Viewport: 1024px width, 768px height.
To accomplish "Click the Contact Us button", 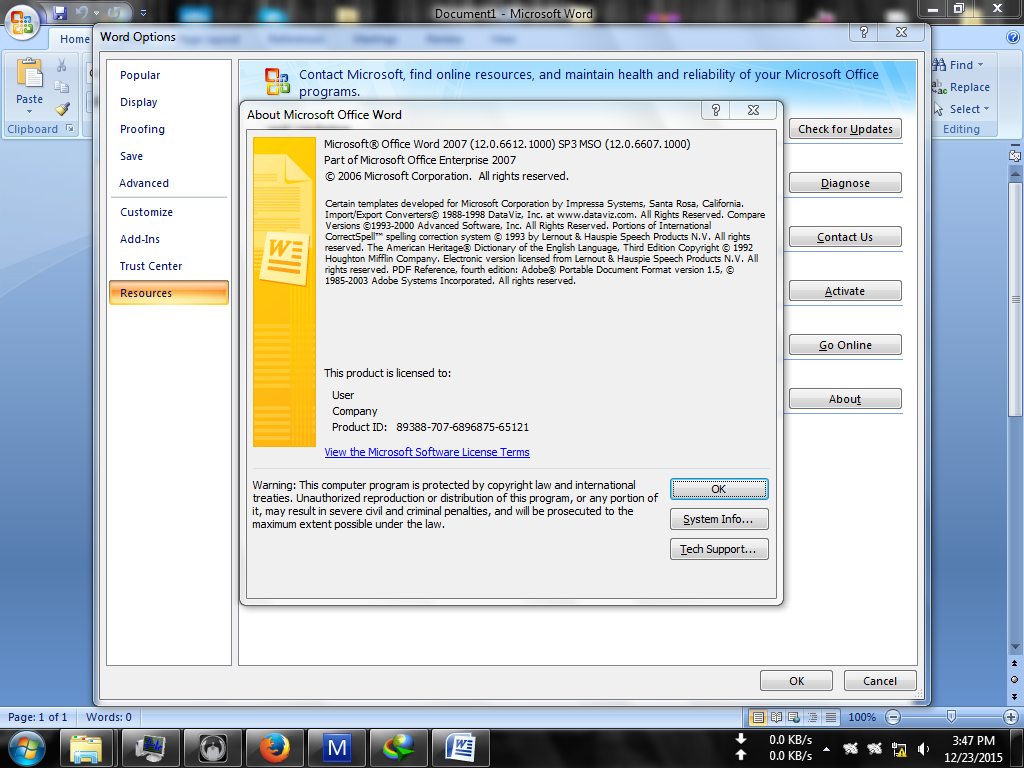I will click(845, 237).
